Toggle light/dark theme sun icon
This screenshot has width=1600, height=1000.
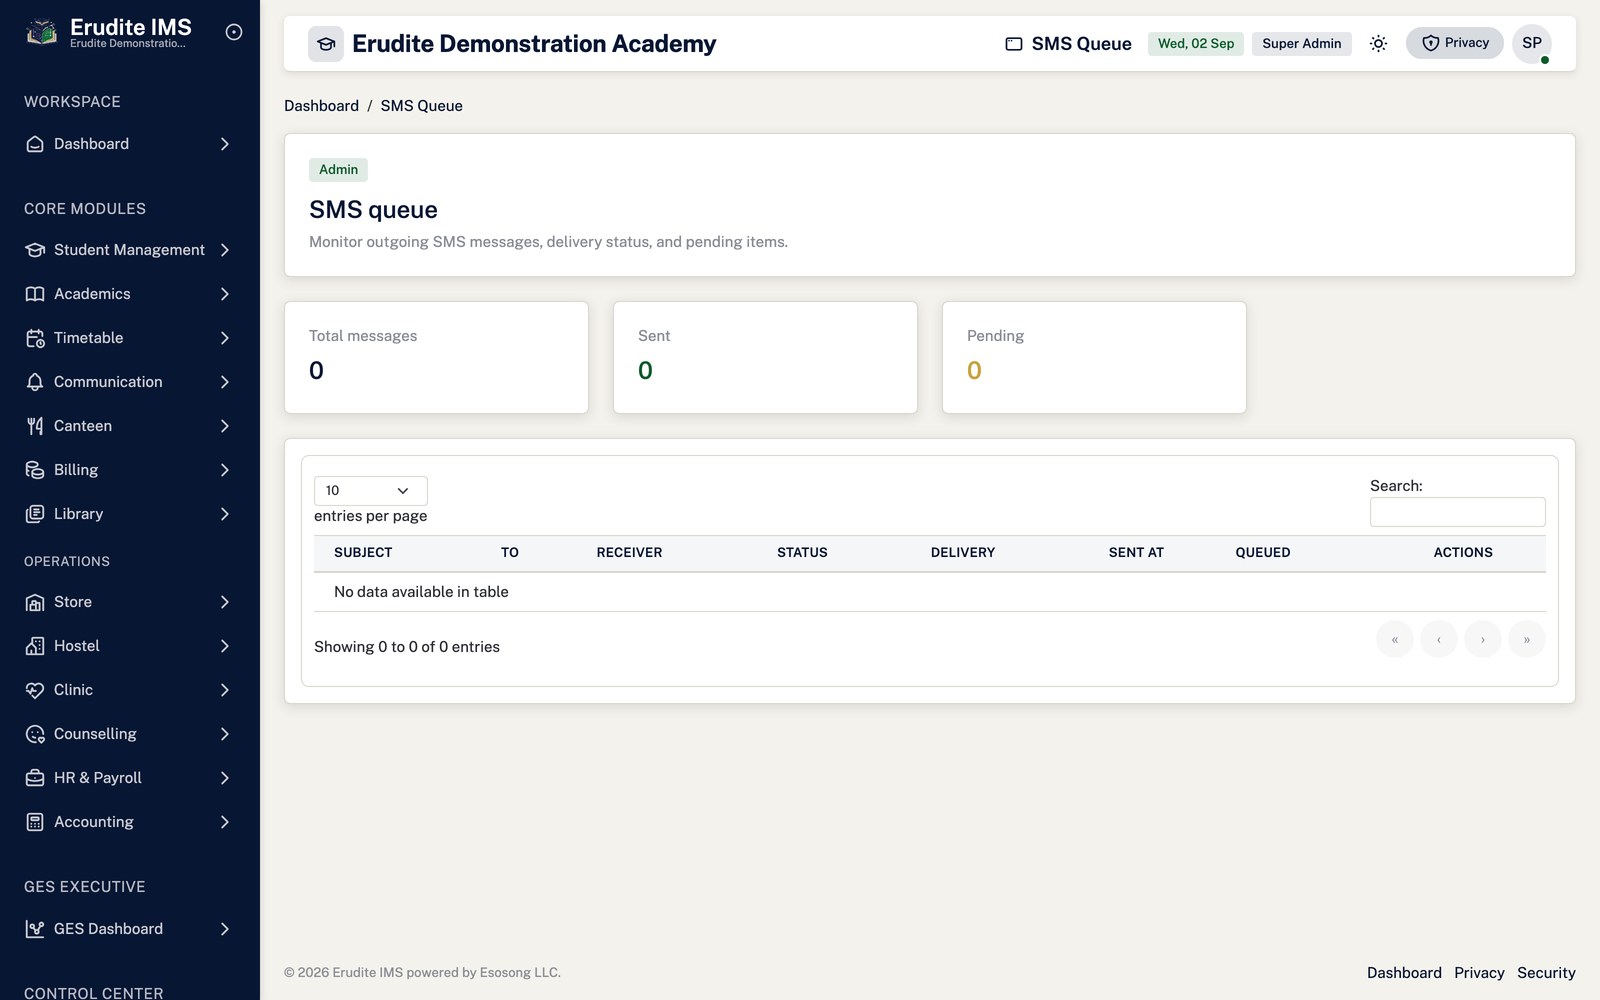1378,43
